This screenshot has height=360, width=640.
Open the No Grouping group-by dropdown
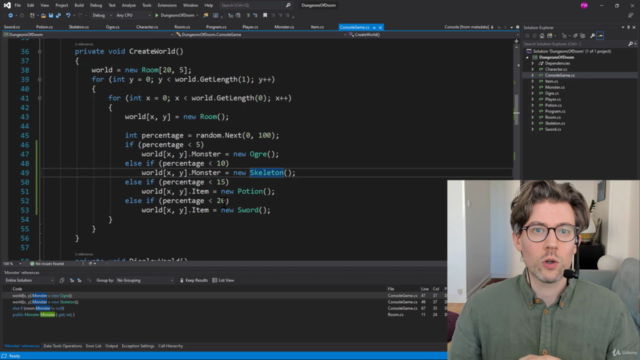[x=145, y=280]
